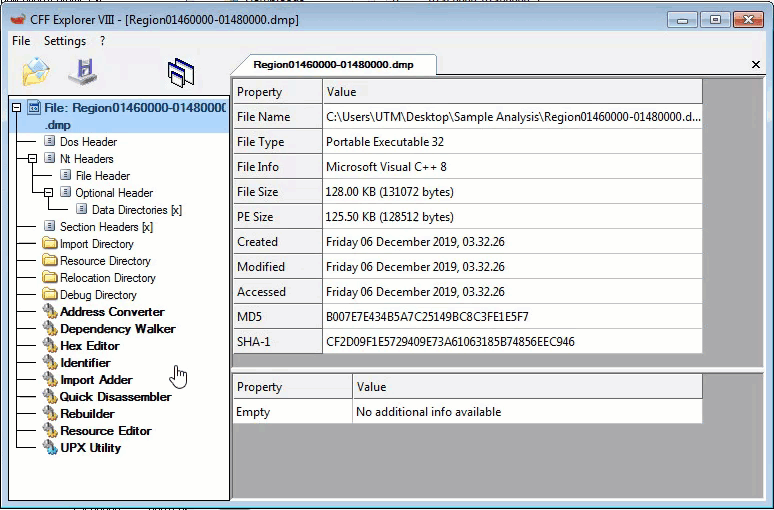Viewport: 774px width, 510px height.
Task: Open the question mark help menu
Action: click(102, 41)
